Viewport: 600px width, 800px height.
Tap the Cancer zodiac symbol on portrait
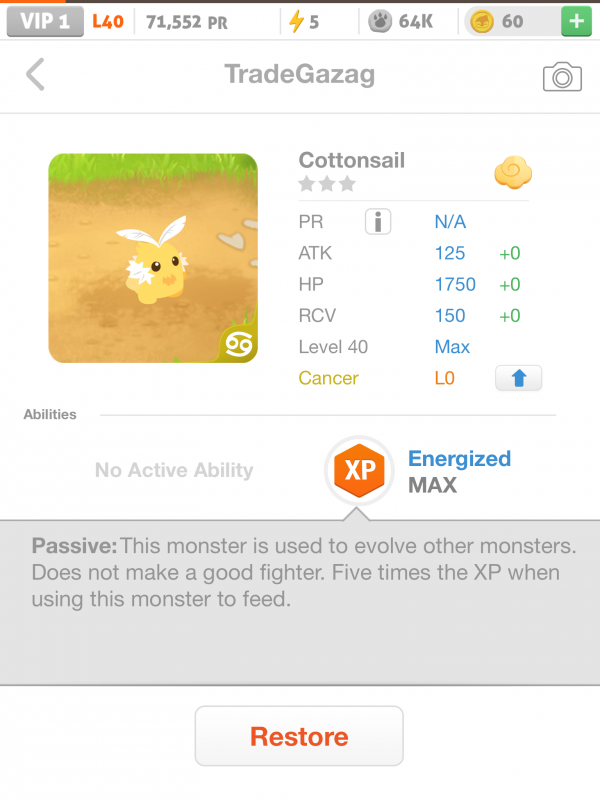[x=241, y=345]
